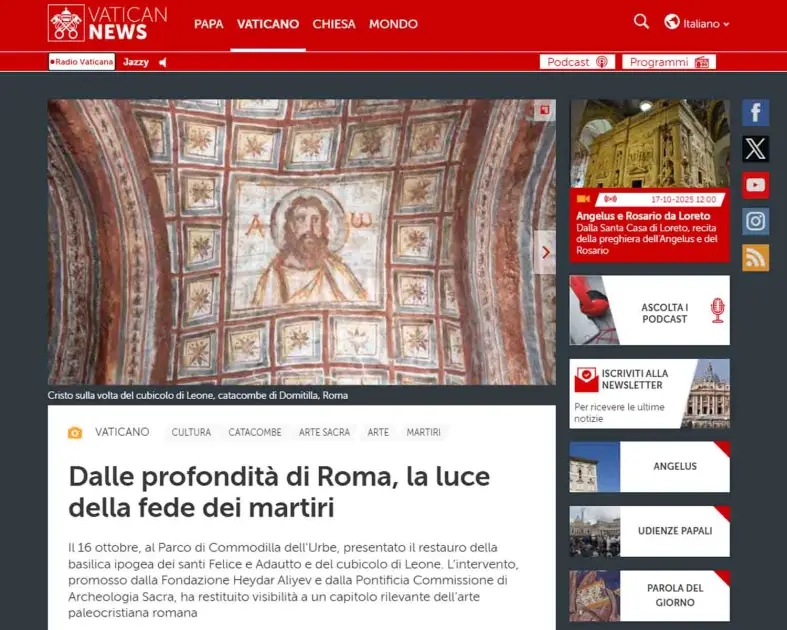Advance slideshow with right arrow

point(545,252)
